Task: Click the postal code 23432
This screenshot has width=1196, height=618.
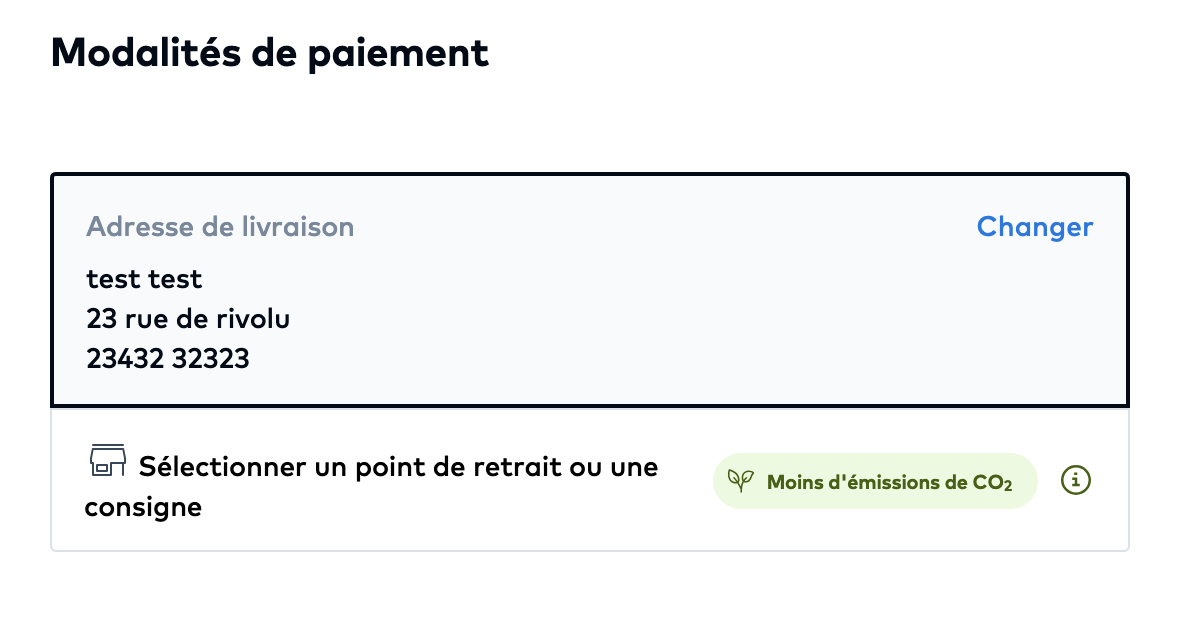Action: [125, 358]
